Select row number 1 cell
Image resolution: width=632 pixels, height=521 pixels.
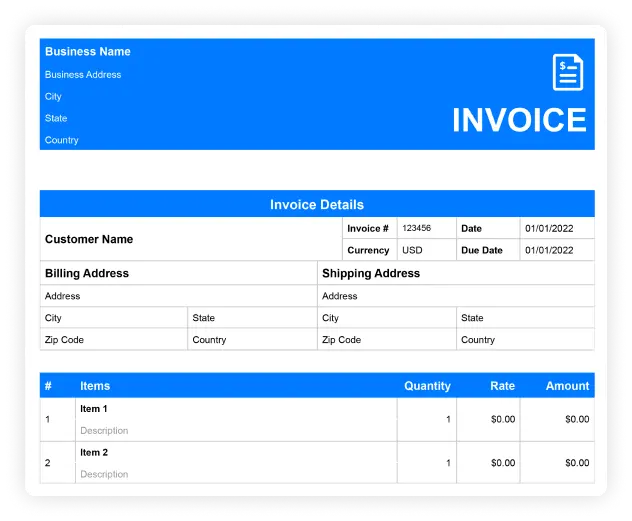point(58,419)
